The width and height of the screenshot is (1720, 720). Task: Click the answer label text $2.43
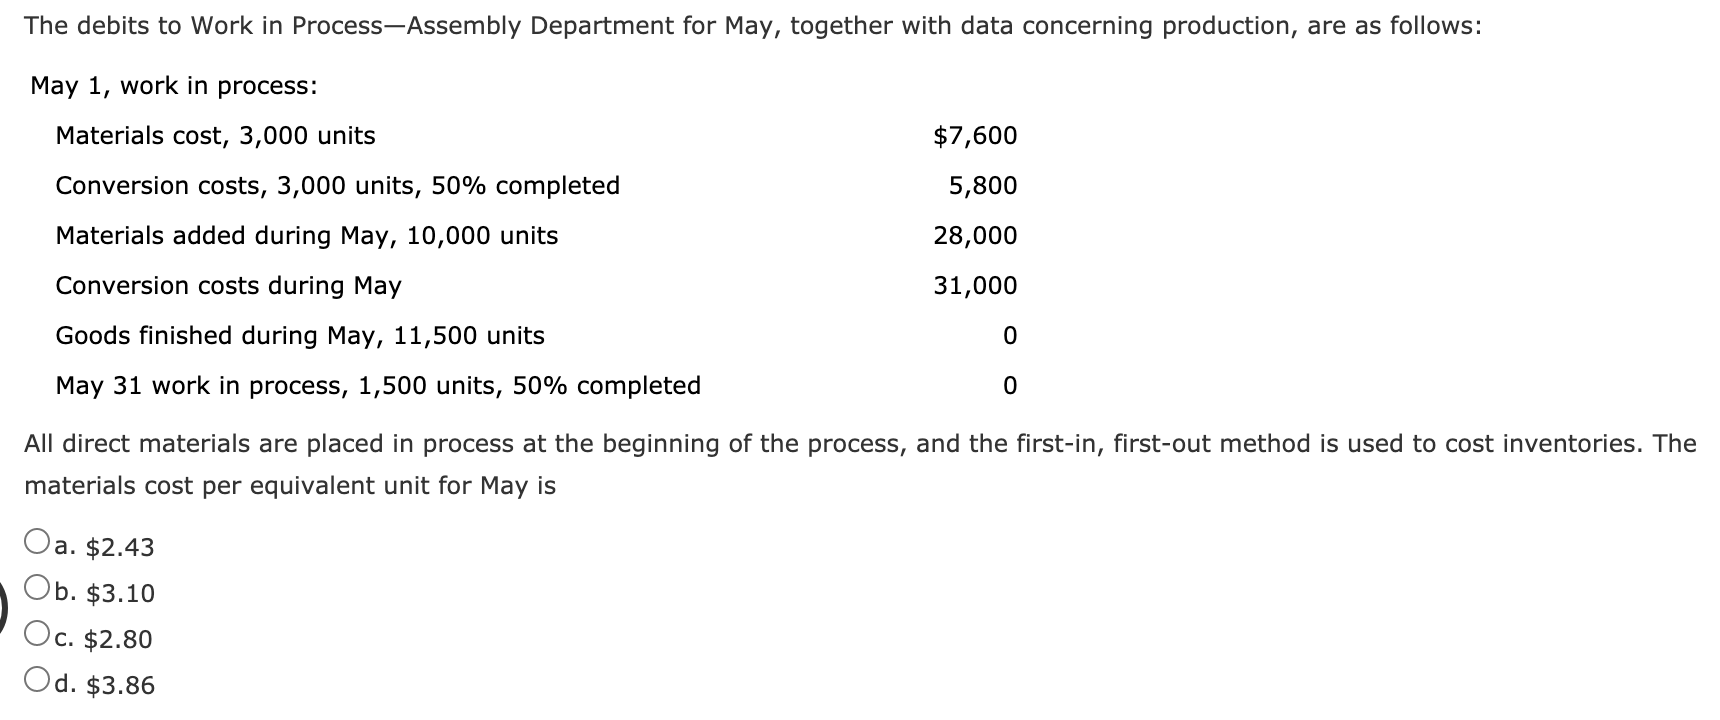116,548
